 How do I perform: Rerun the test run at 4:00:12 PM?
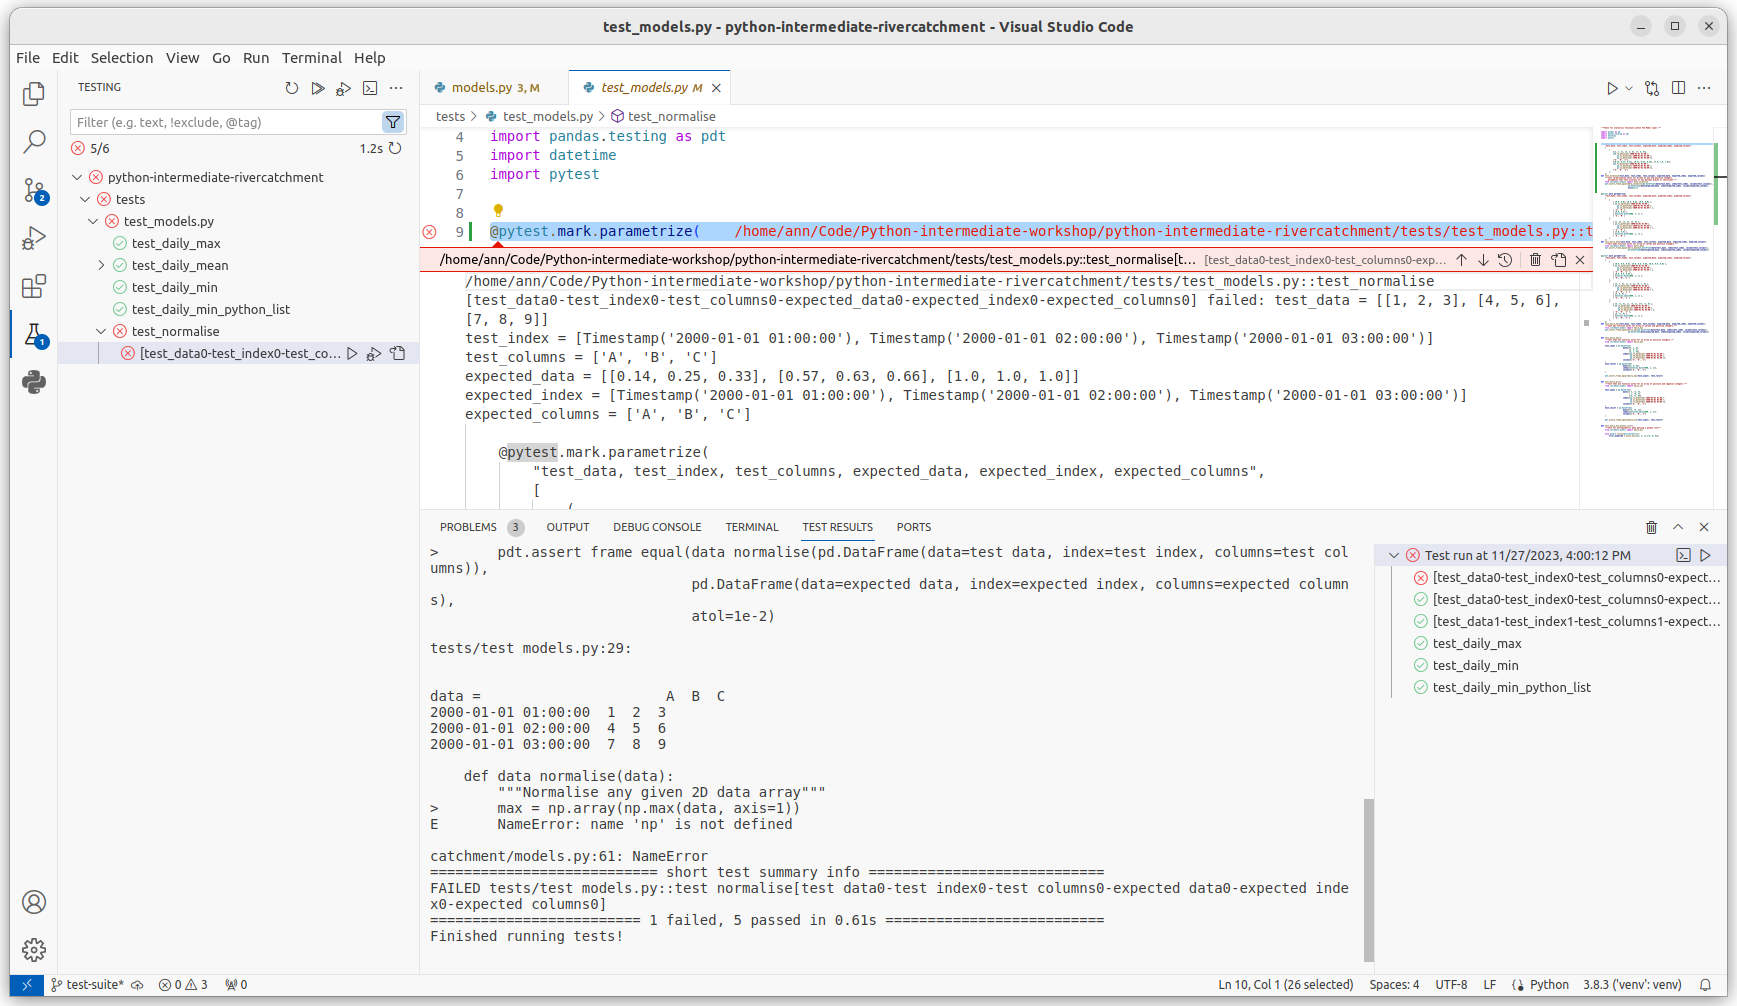(1706, 555)
